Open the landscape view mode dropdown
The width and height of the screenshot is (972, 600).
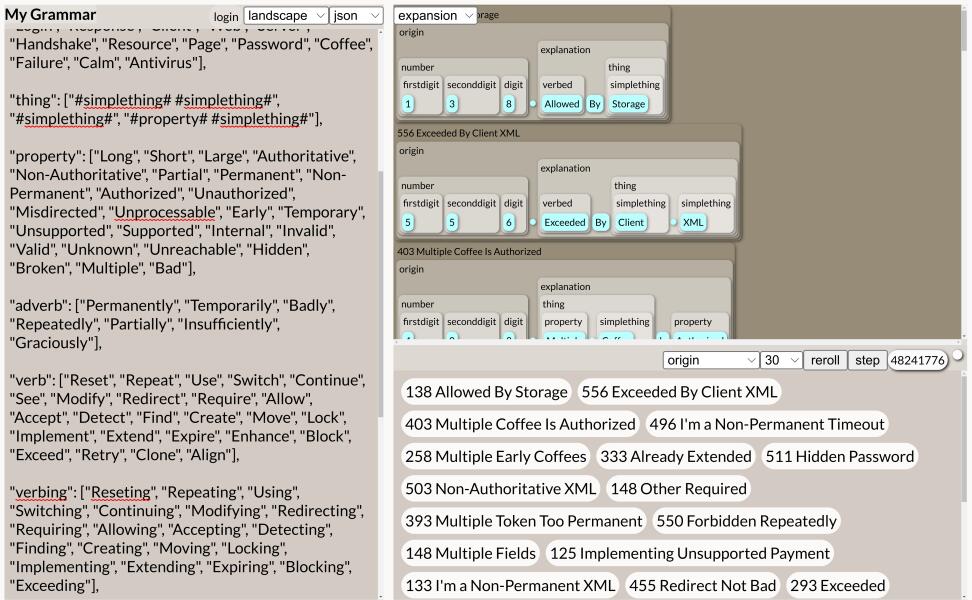[284, 16]
